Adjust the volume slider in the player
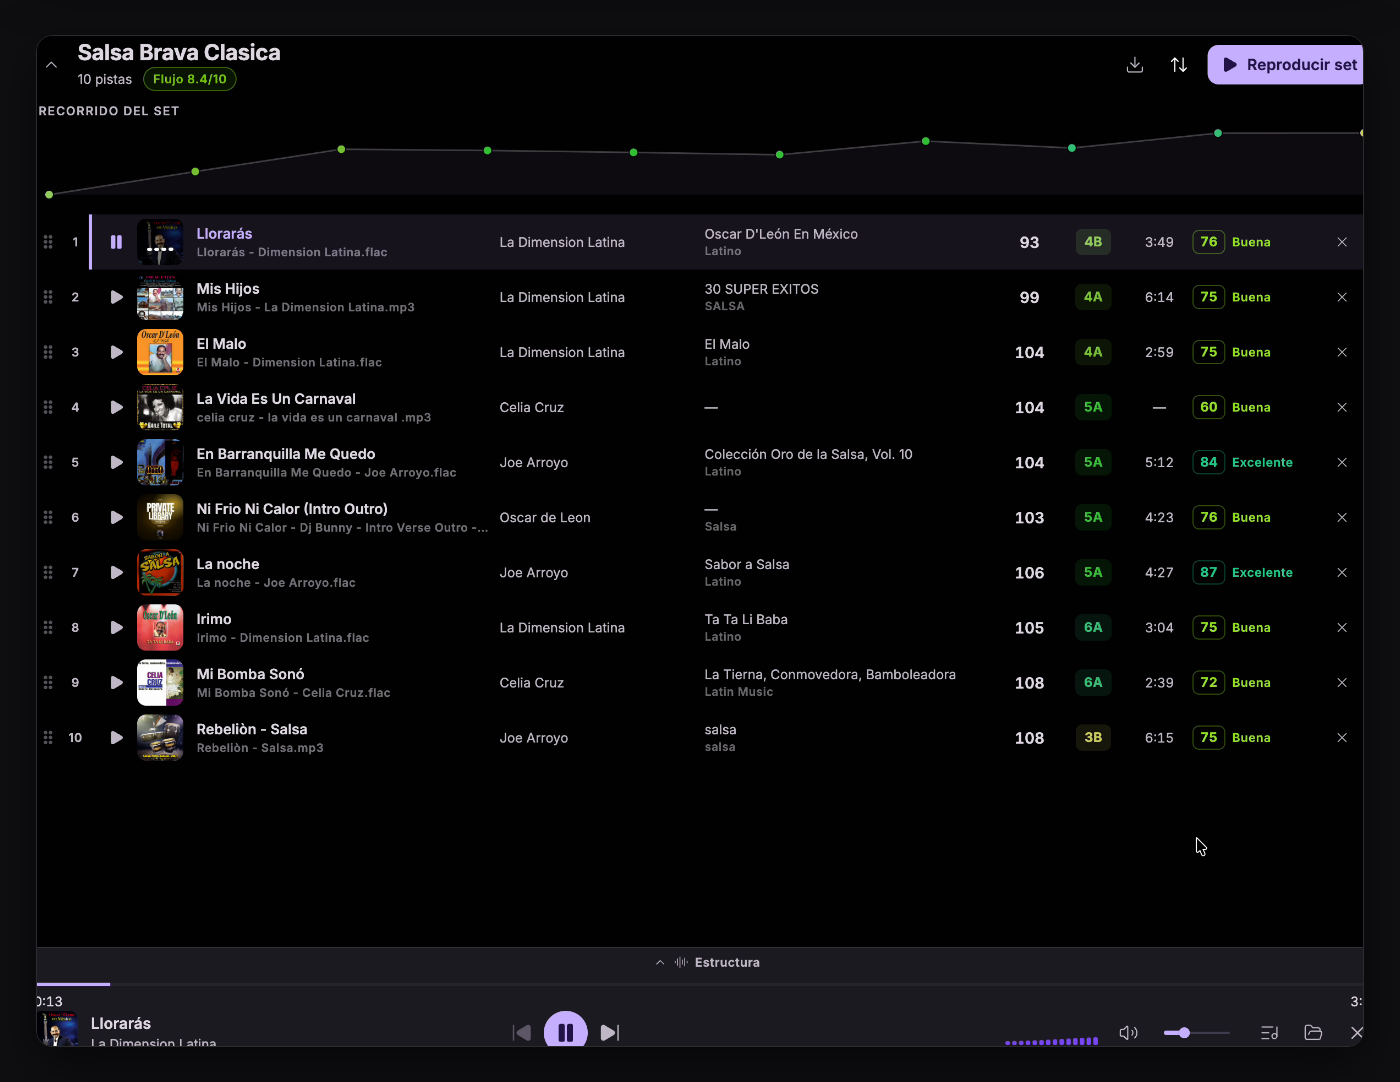 tap(1197, 1033)
